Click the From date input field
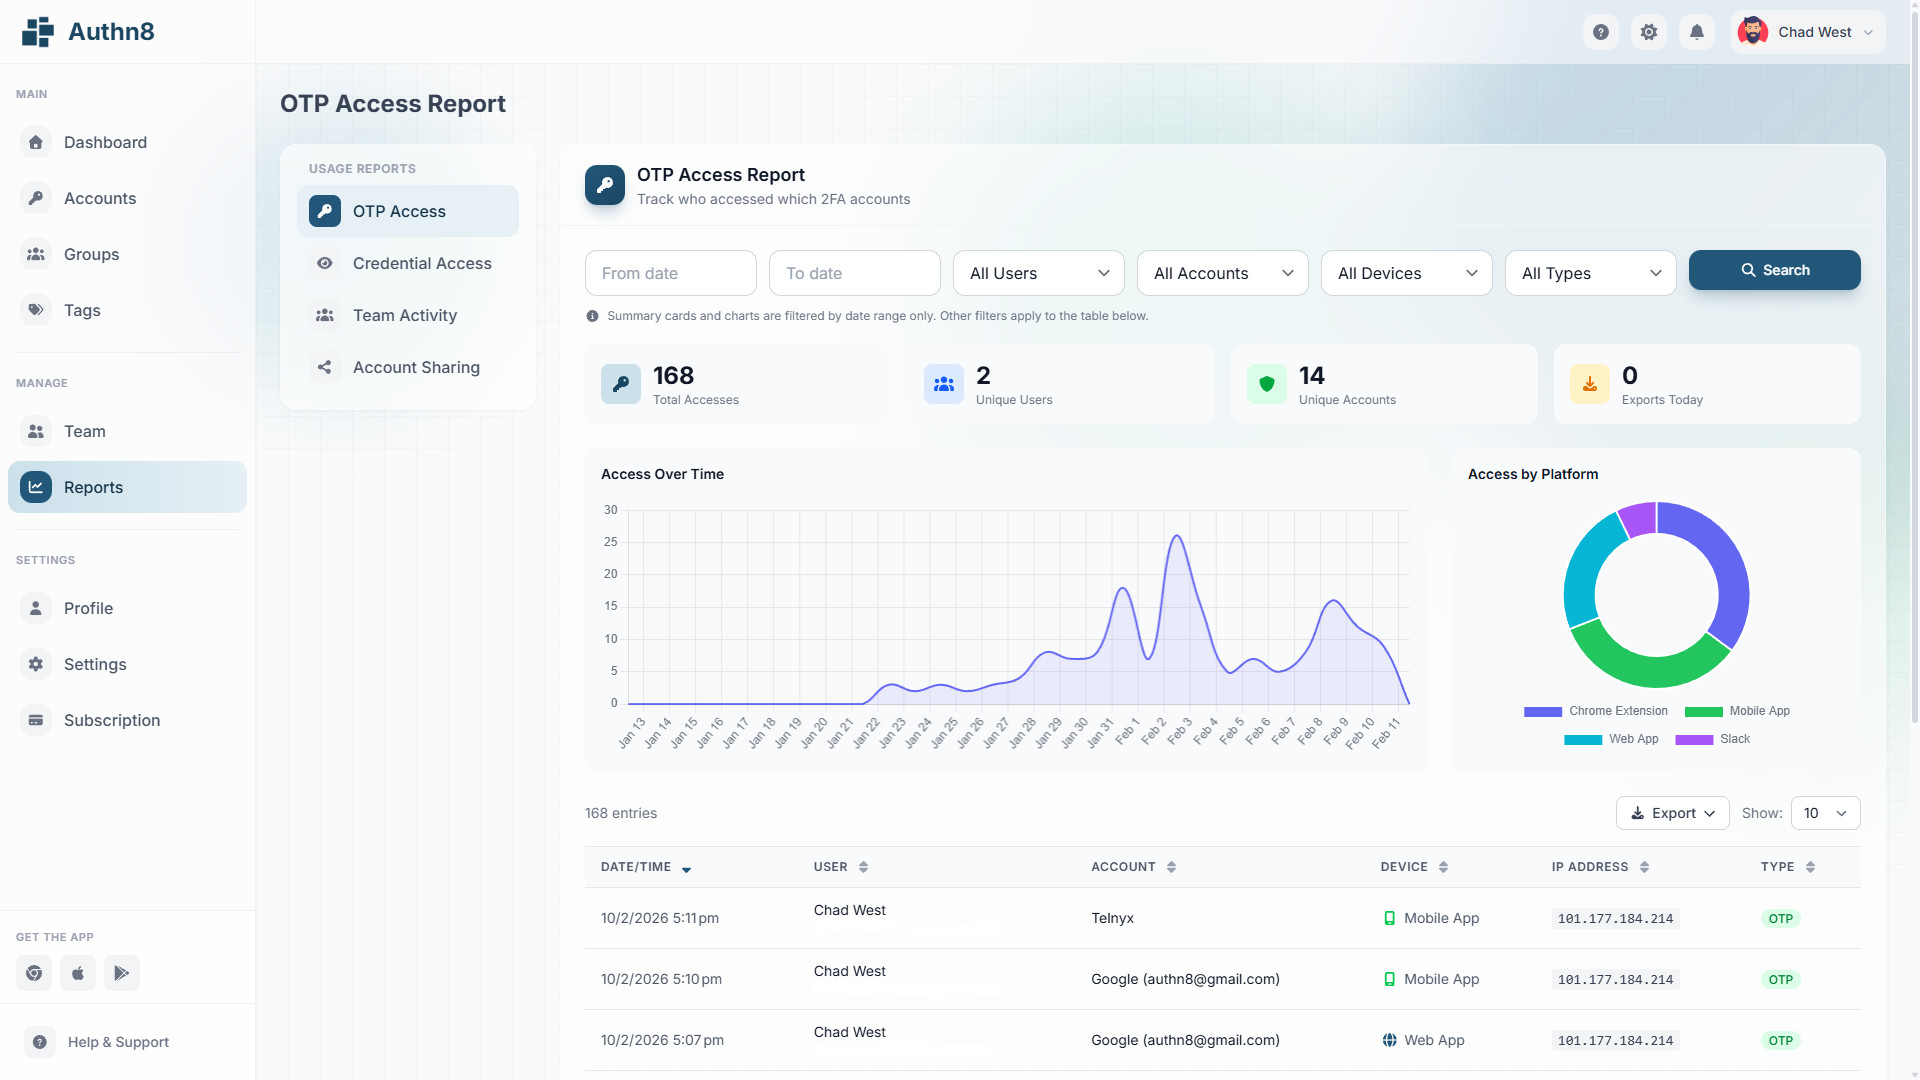Image resolution: width=1920 pixels, height=1080 pixels. tap(670, 273)
